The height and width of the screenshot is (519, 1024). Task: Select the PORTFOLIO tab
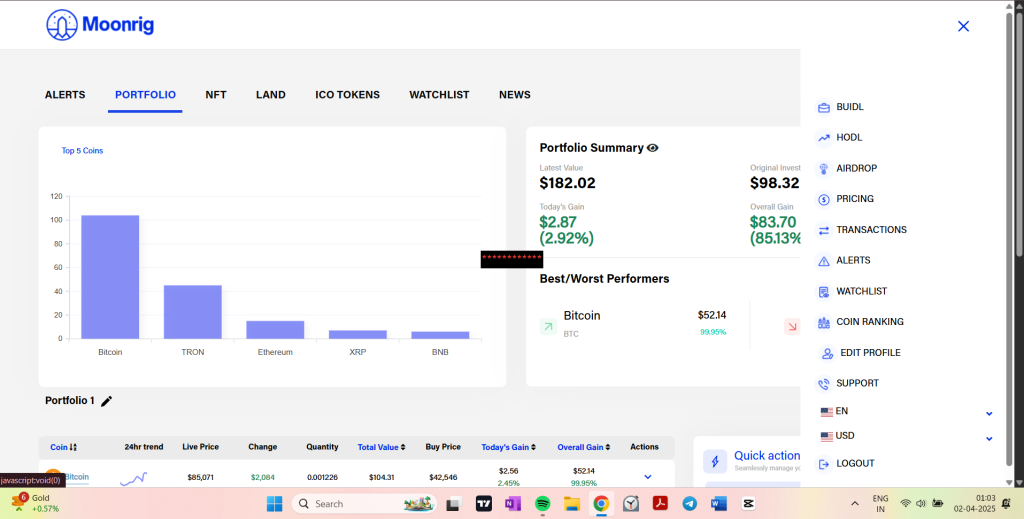pyautogui.click(x=145, y=95)
